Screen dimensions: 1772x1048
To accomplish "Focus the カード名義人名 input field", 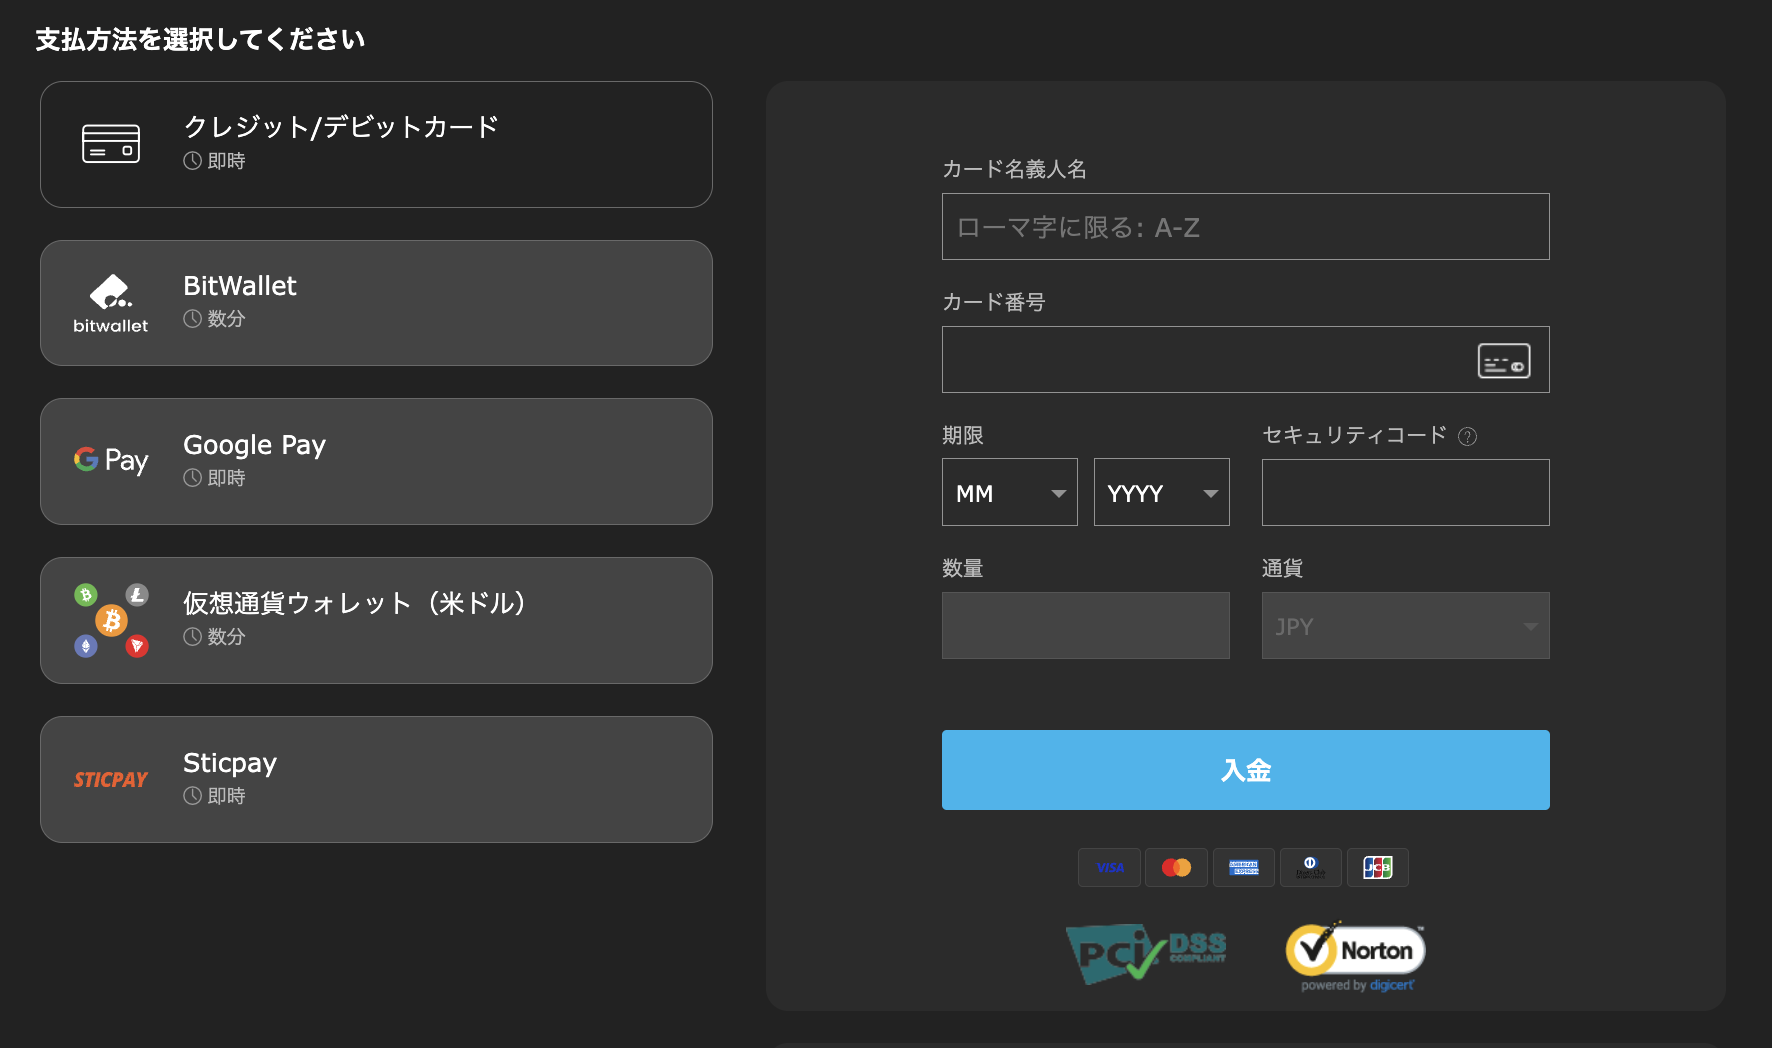I will [1246, 227].
